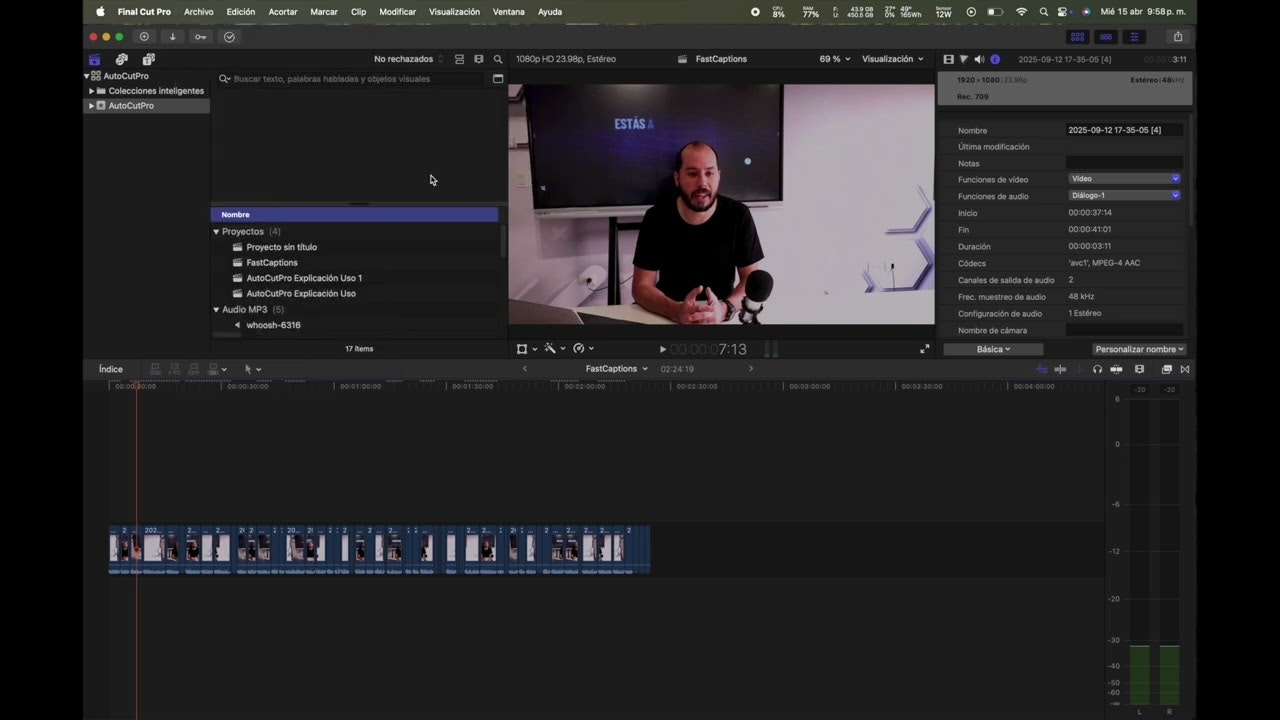Open the Audio inspector speaker icon
The image size is (1280, 720).
click(979, 60)
